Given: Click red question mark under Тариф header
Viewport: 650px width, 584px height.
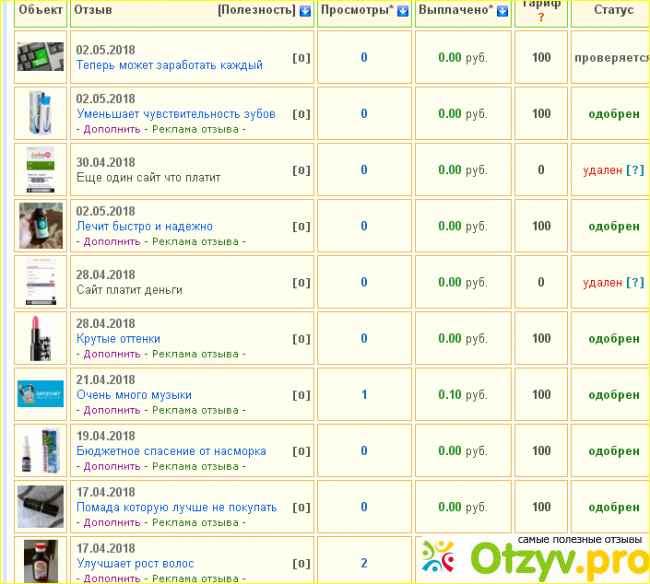Looking at the screenshot, I should (541, 17).
